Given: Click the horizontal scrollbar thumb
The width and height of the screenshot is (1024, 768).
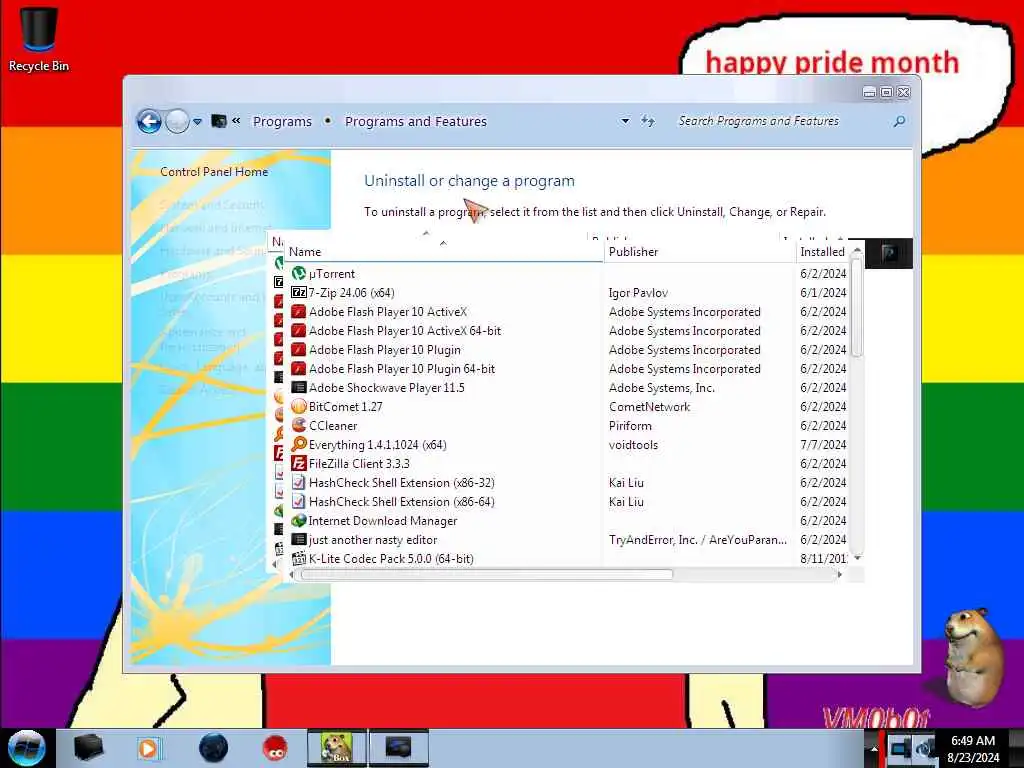Looking at the screenshot, I should tap(487, 575).
